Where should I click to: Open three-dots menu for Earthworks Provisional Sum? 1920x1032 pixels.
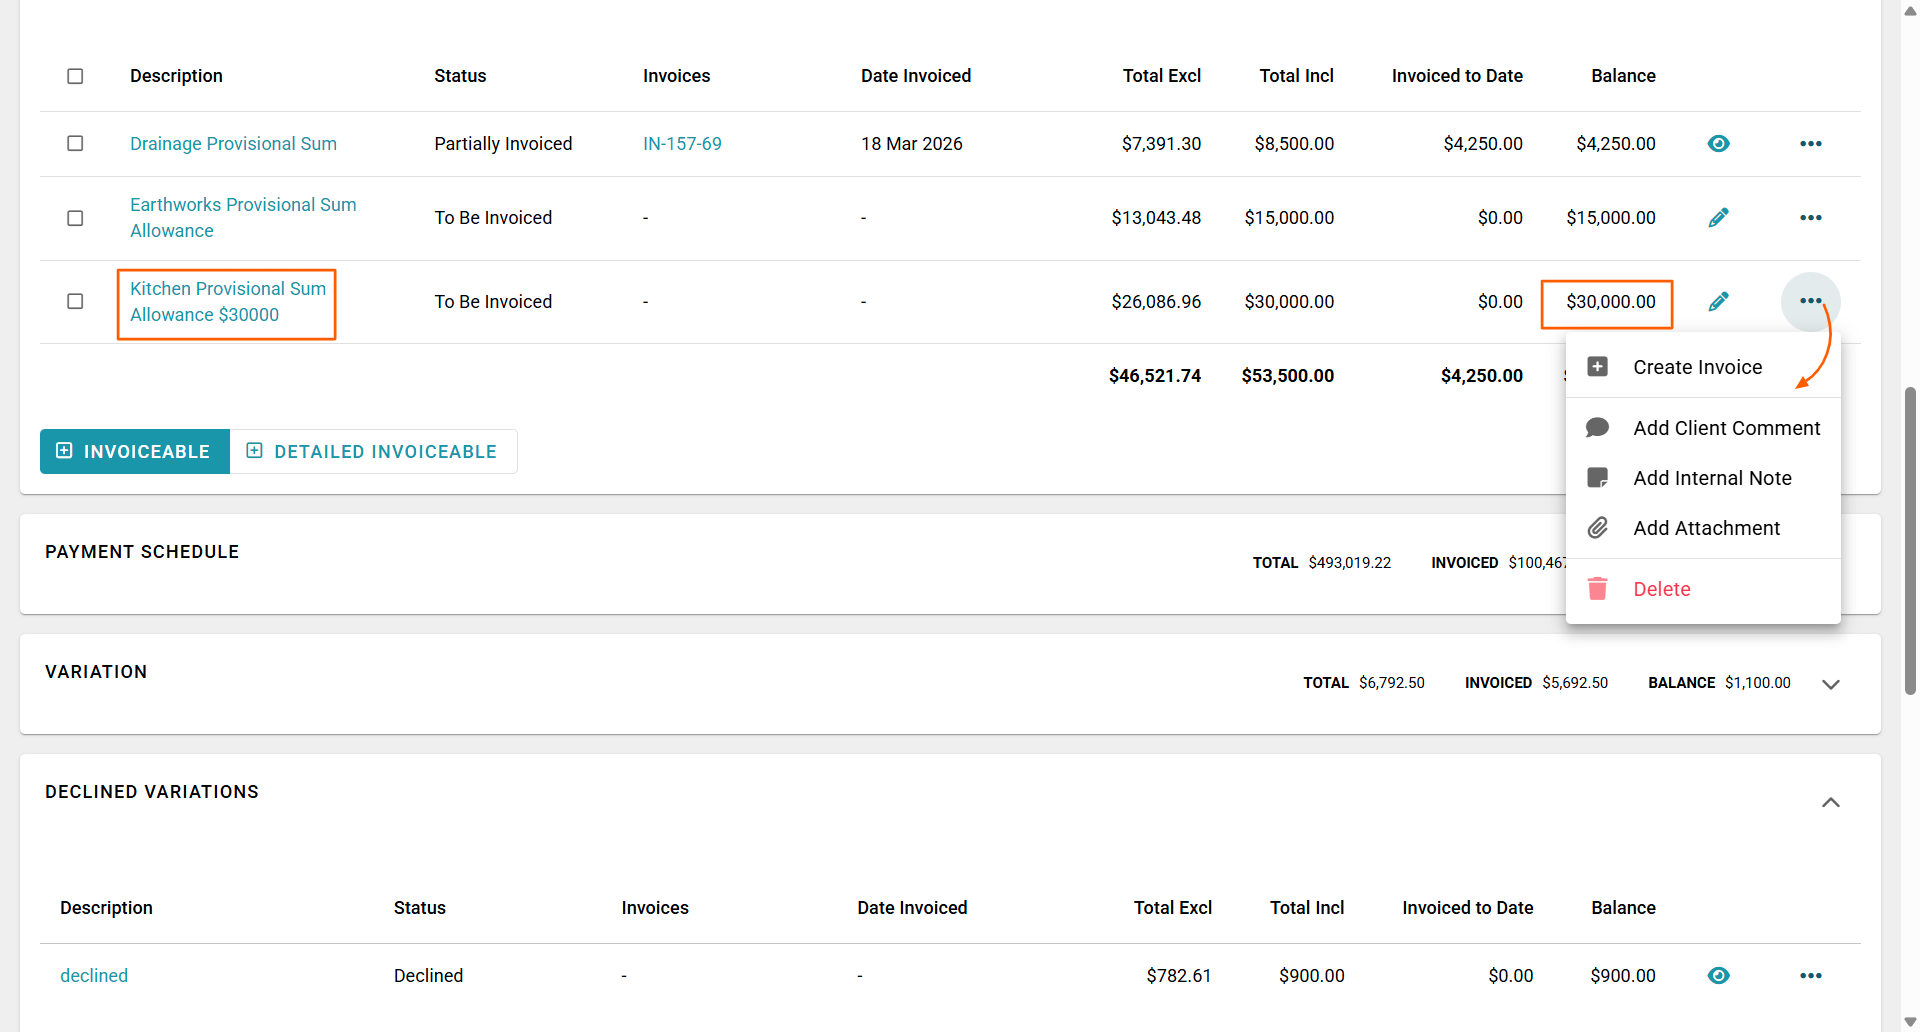pyautogui.click(x=1810, y=218)
